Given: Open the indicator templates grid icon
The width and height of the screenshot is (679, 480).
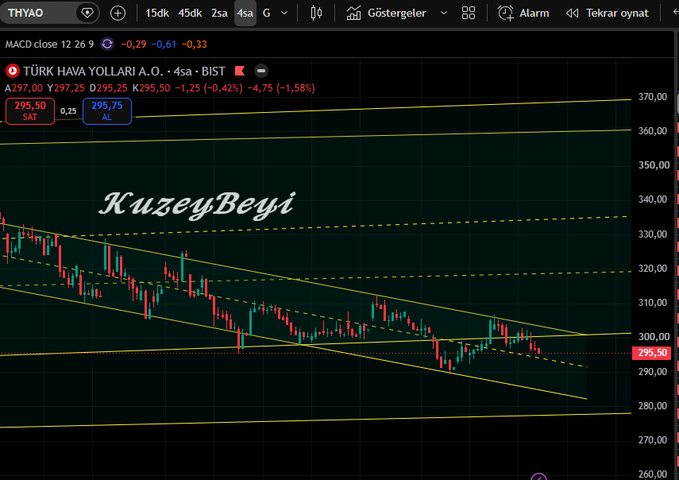Looking at the screenshot, I should coord(469,13).
